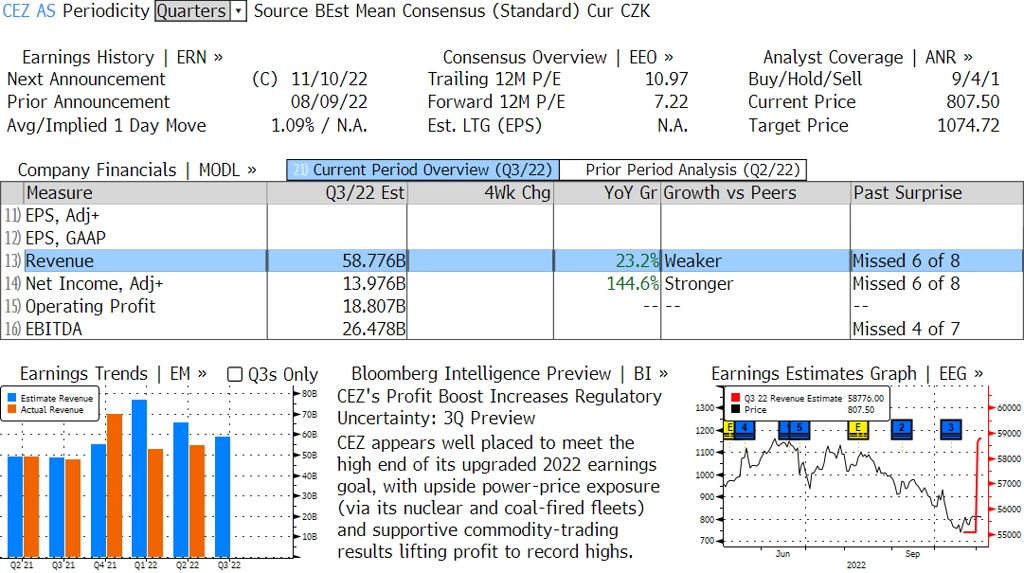The width and height of the screenshot is (1024, 573).
Task: Click the blue event marker numbered 4
Action: pos(744,429)
